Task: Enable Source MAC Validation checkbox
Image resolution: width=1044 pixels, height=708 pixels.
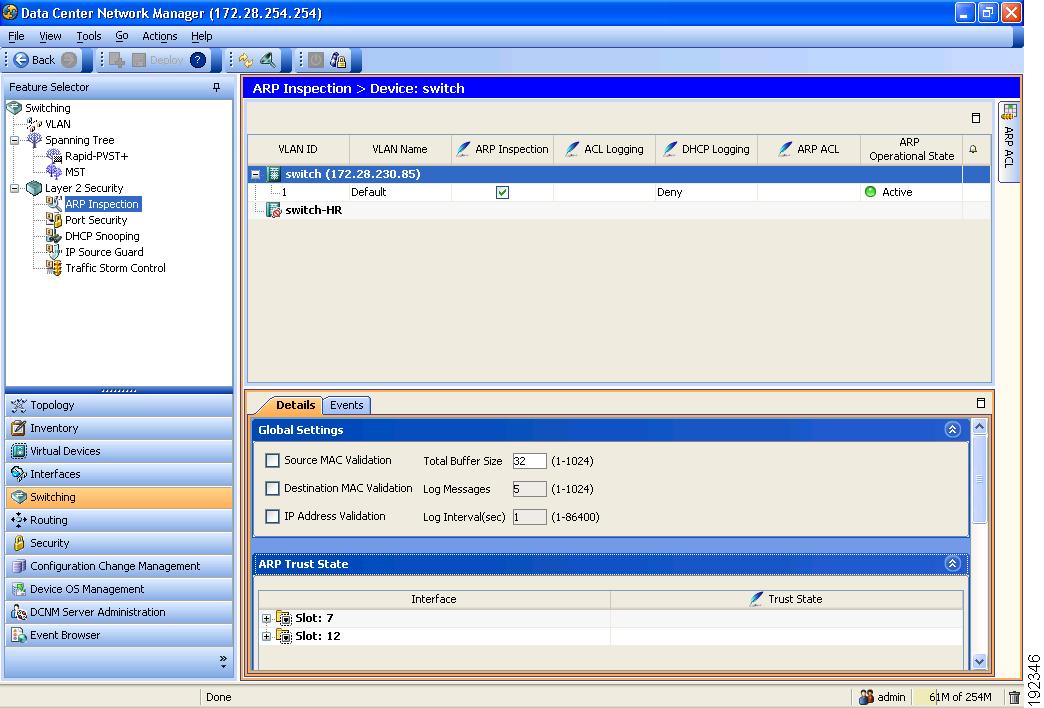Action: (272, 461)
